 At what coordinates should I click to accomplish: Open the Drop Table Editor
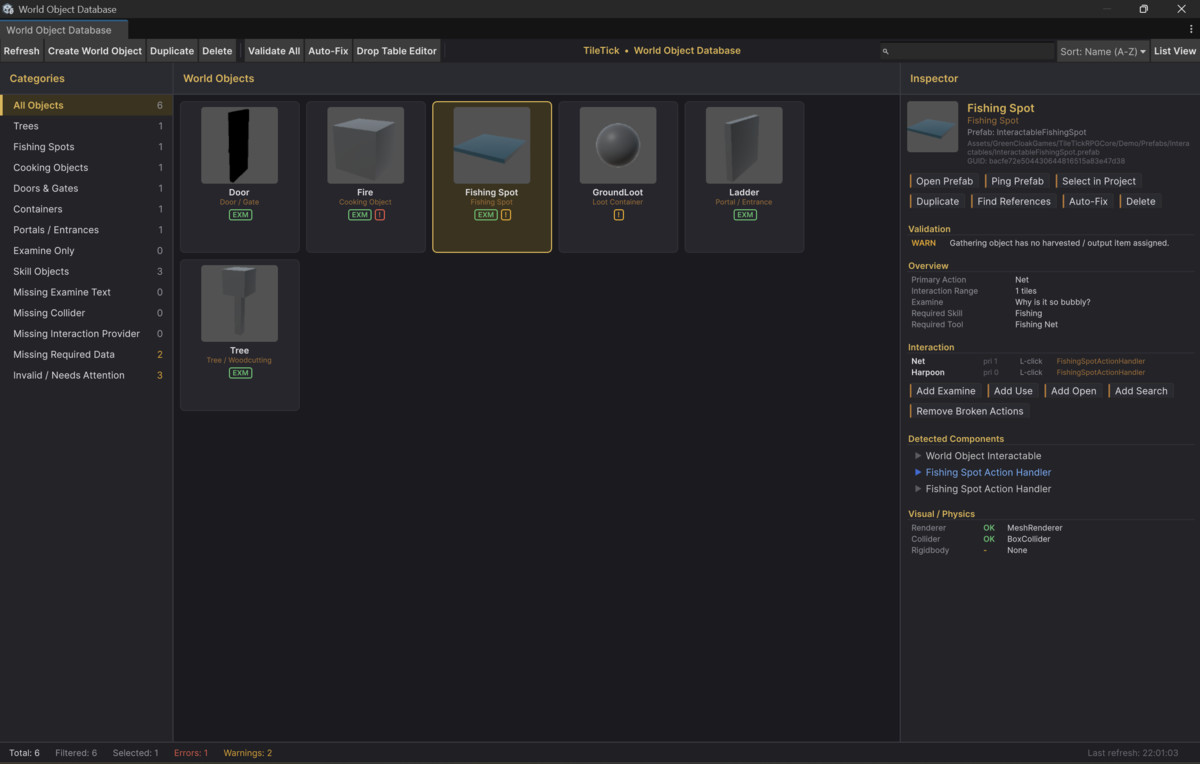pyautogui.click(x=397, y=51)
